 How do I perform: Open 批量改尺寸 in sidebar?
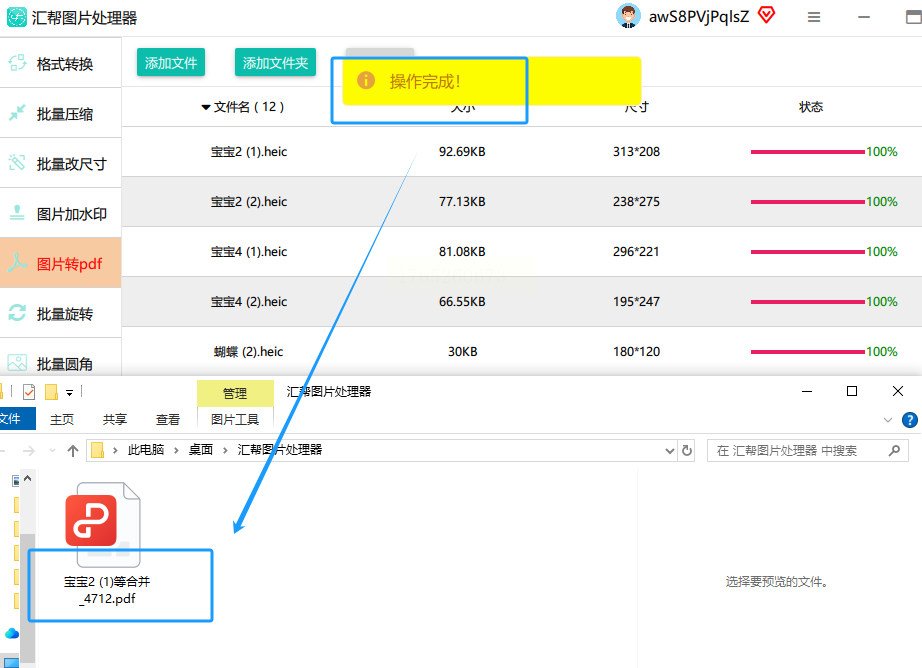pyautogui.click(x=61, y=163)
